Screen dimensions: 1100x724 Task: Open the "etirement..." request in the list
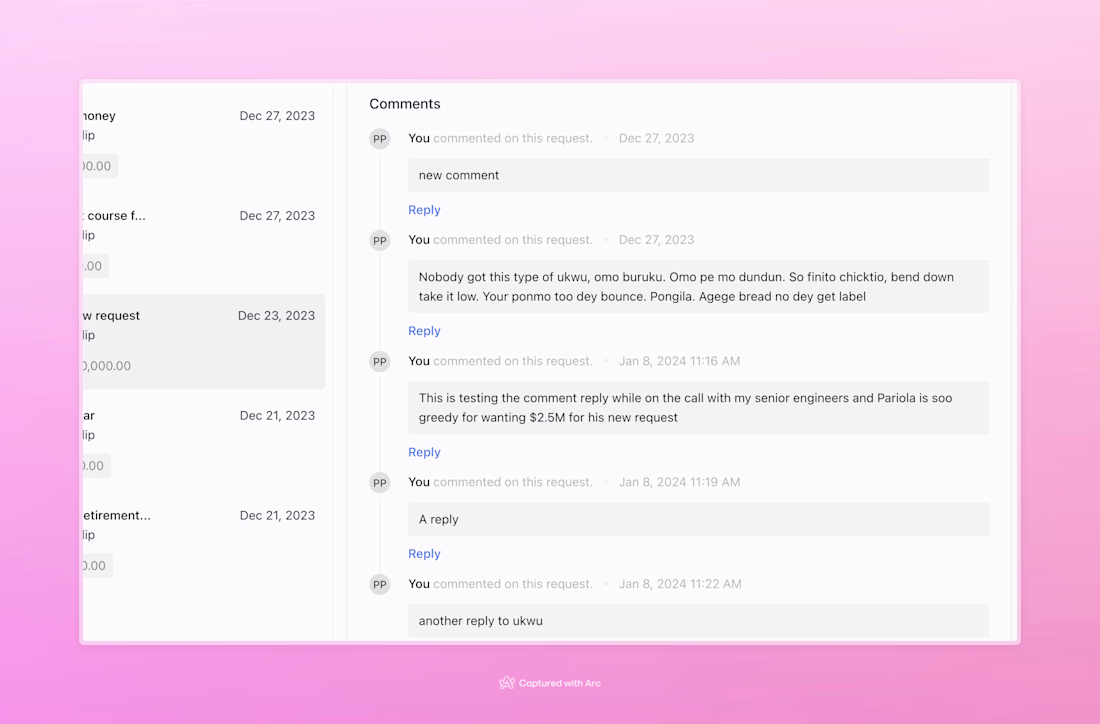(x=203, y=541)
